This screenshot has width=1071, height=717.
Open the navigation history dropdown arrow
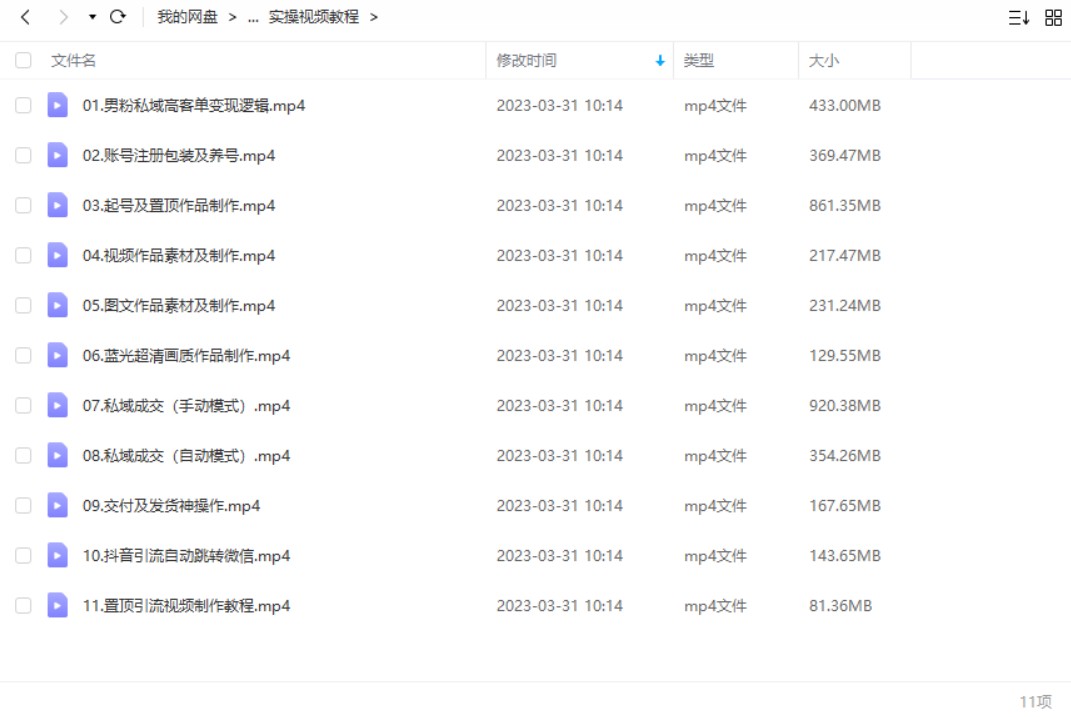pyautogui.click(x=92, y=17)
